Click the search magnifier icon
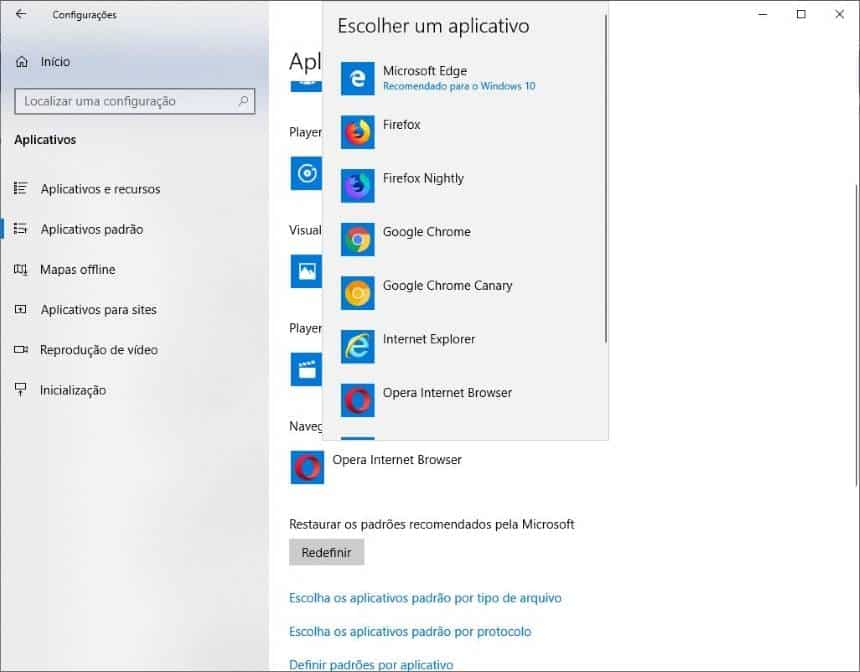 [x=244, y=101]
